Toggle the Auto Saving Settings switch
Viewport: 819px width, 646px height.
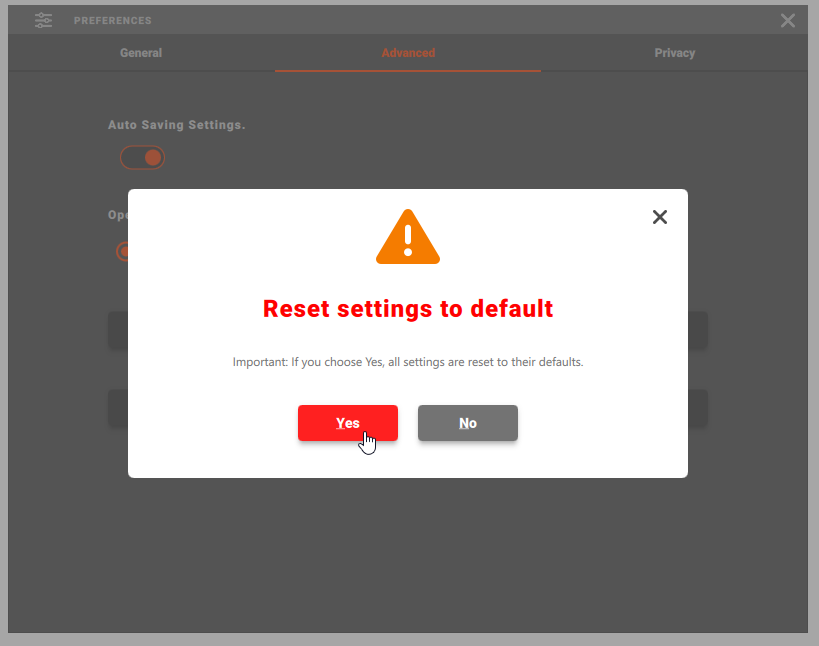[142, 158]
